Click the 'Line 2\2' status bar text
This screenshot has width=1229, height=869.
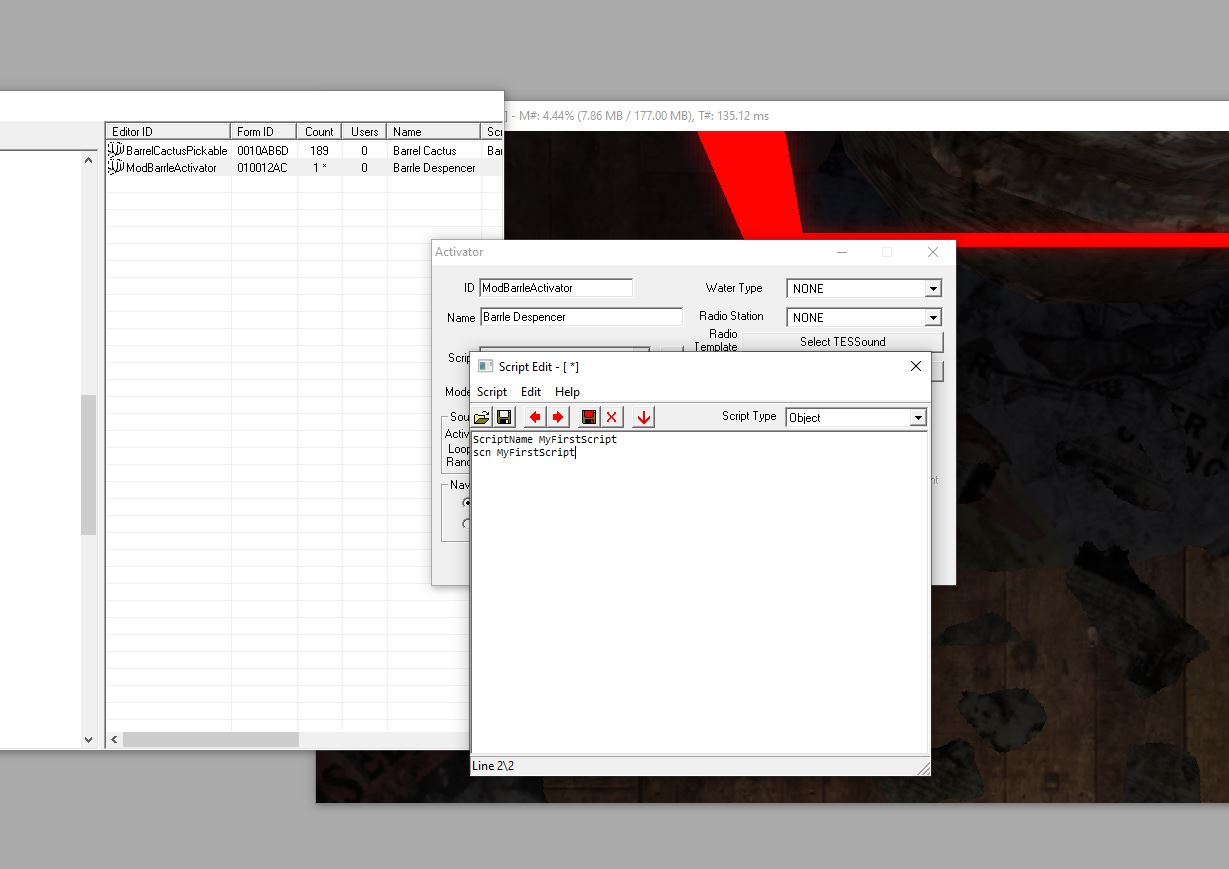point(493,766)
